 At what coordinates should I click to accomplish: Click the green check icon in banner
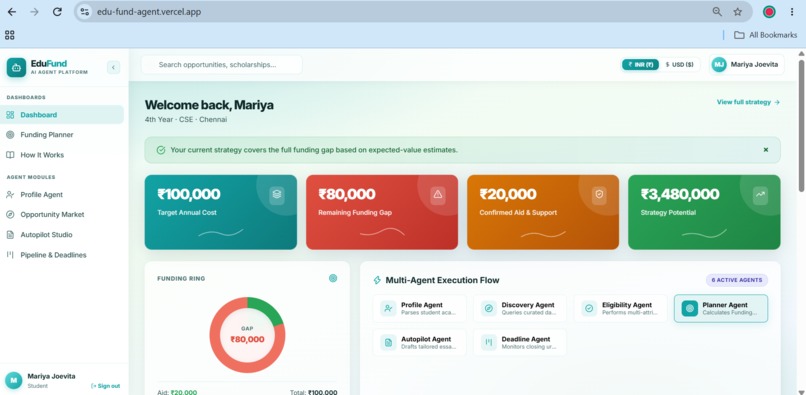(161, 150)
